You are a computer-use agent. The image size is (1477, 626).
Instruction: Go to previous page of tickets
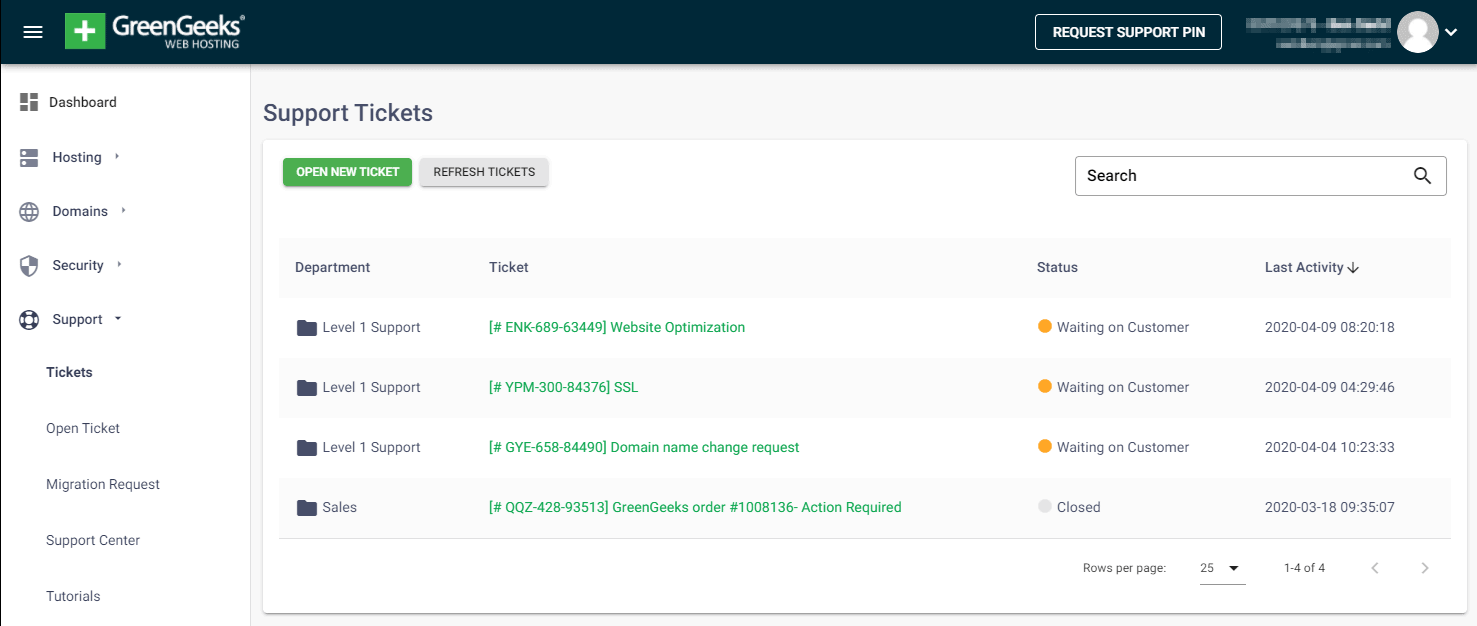click(1375, 568)
